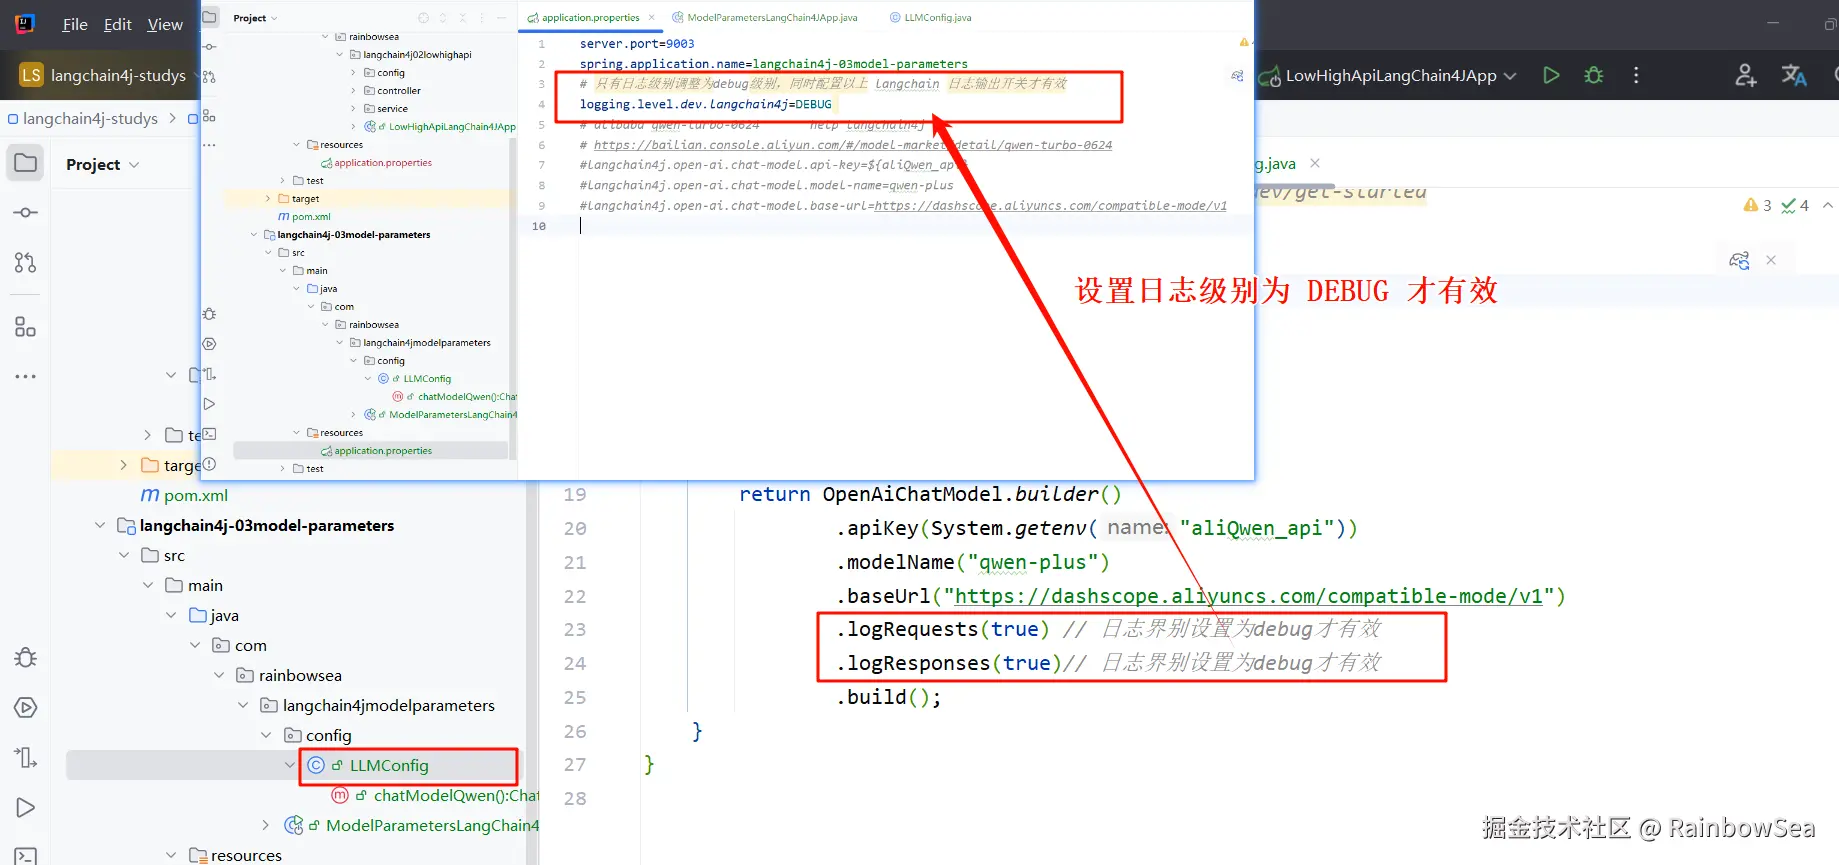Click Terminal icon in inset sidebar
Viewport: 1839px width, 865px height.
(x=209, y=434)
